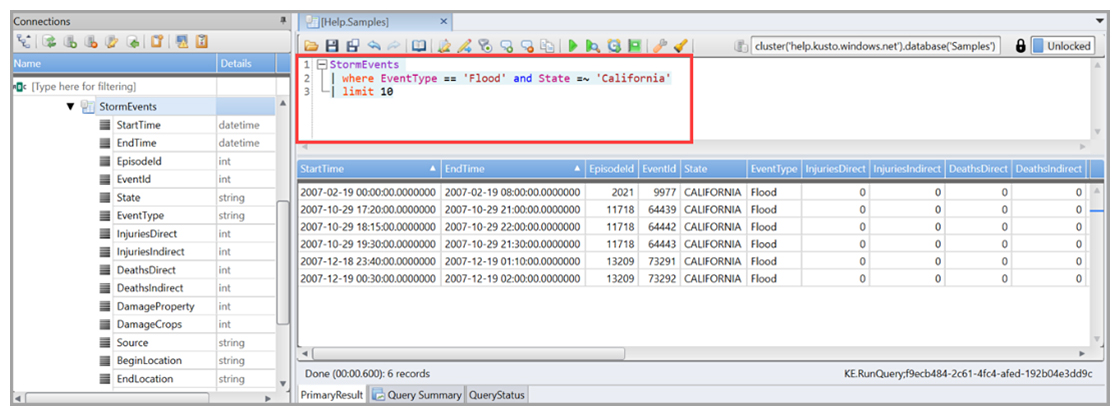Run the query with green play icon
This screenshot has width=1120, height=416.
point(573,46)
